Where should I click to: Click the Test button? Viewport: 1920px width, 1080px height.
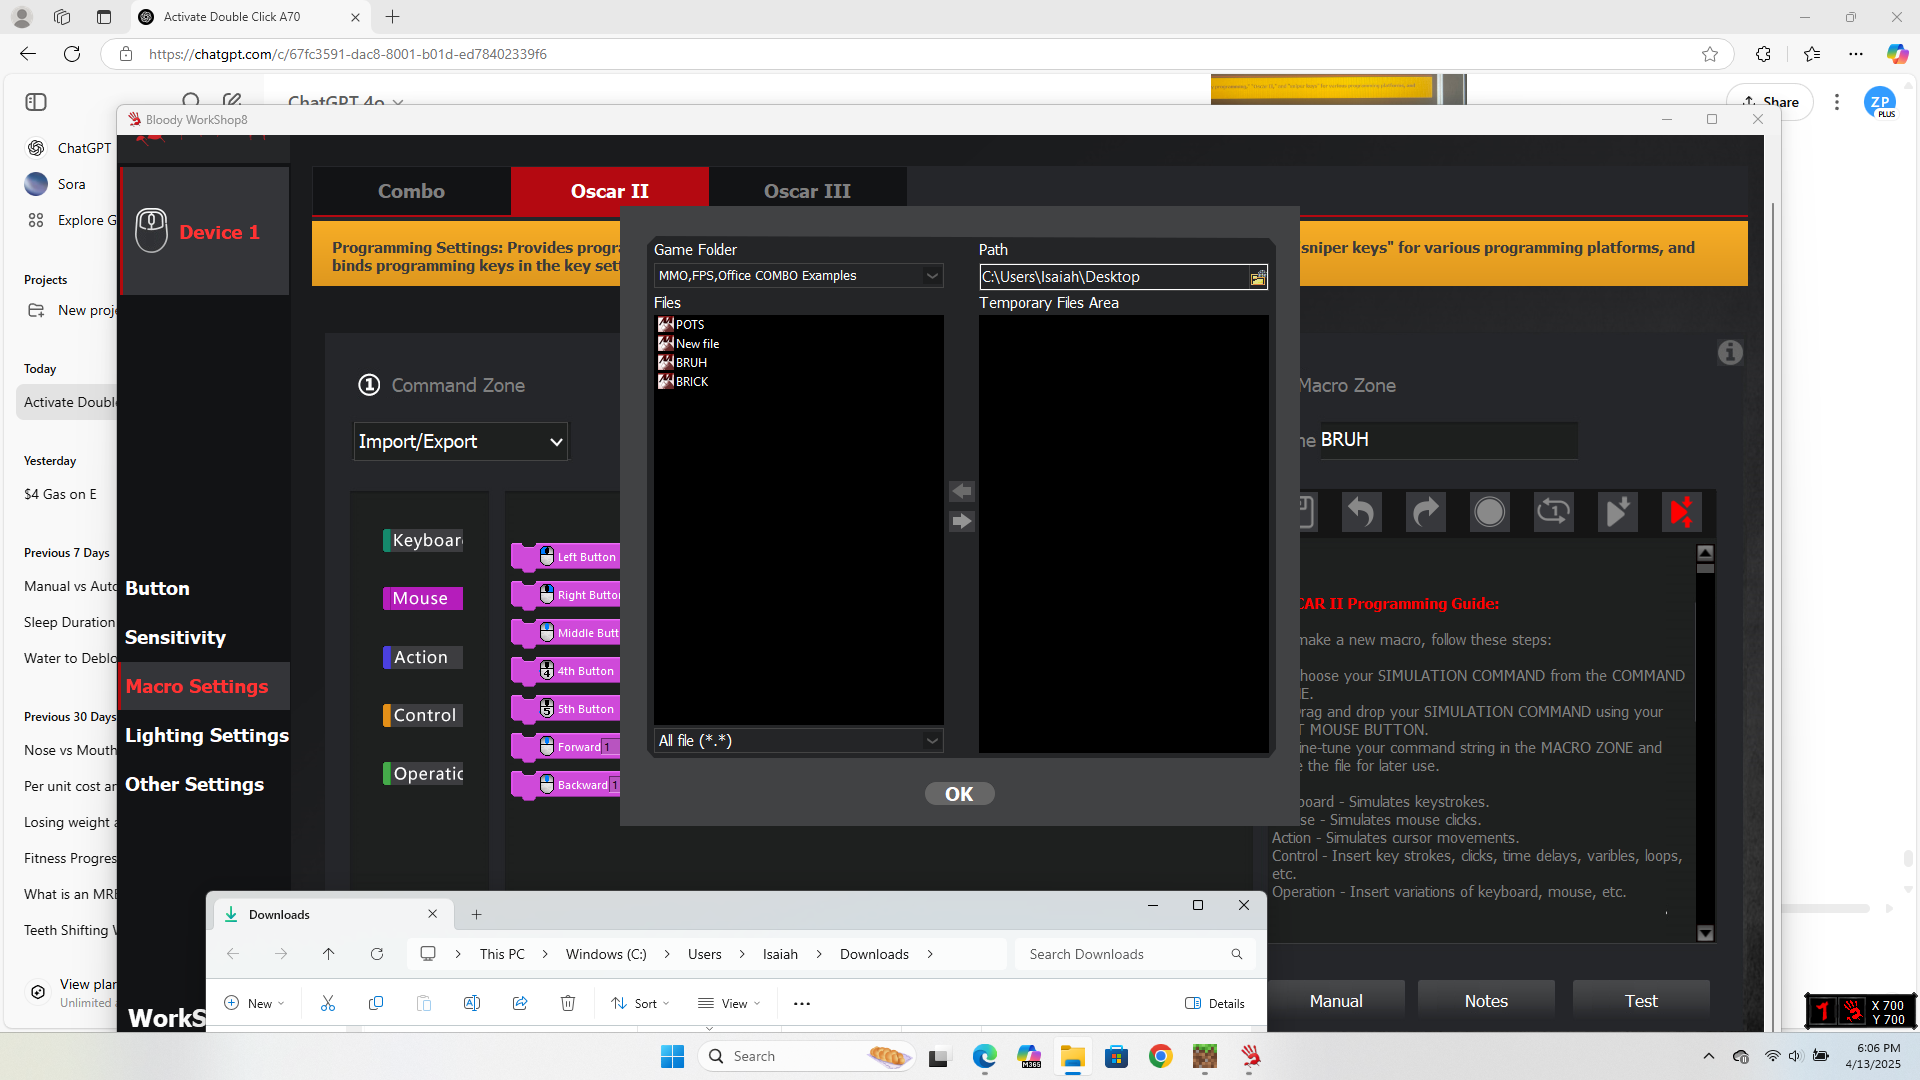(x=1640, y=1001)
